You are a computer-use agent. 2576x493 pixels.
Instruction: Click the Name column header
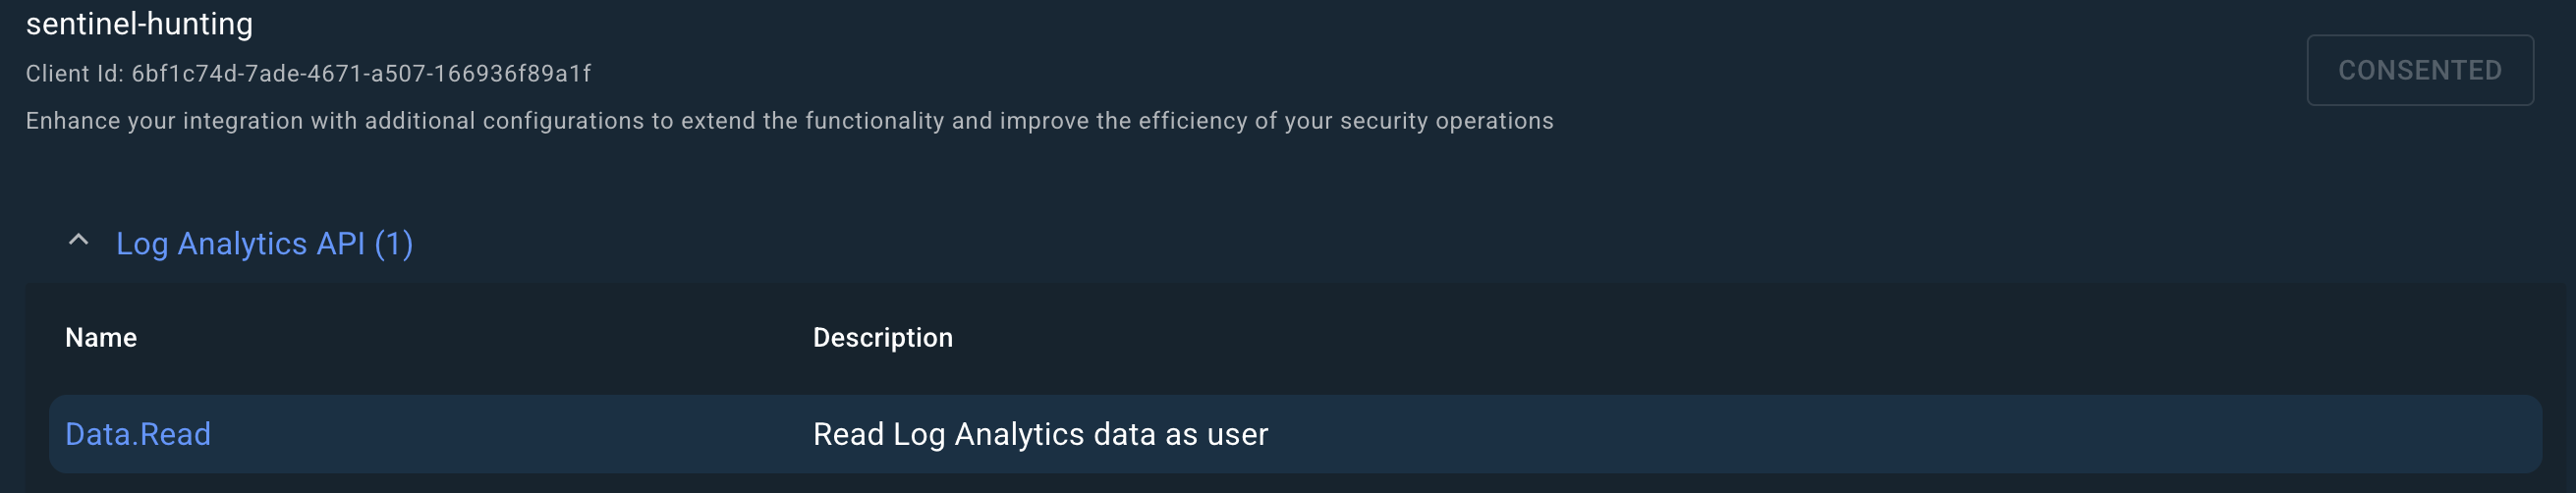(x=101, y=338)
